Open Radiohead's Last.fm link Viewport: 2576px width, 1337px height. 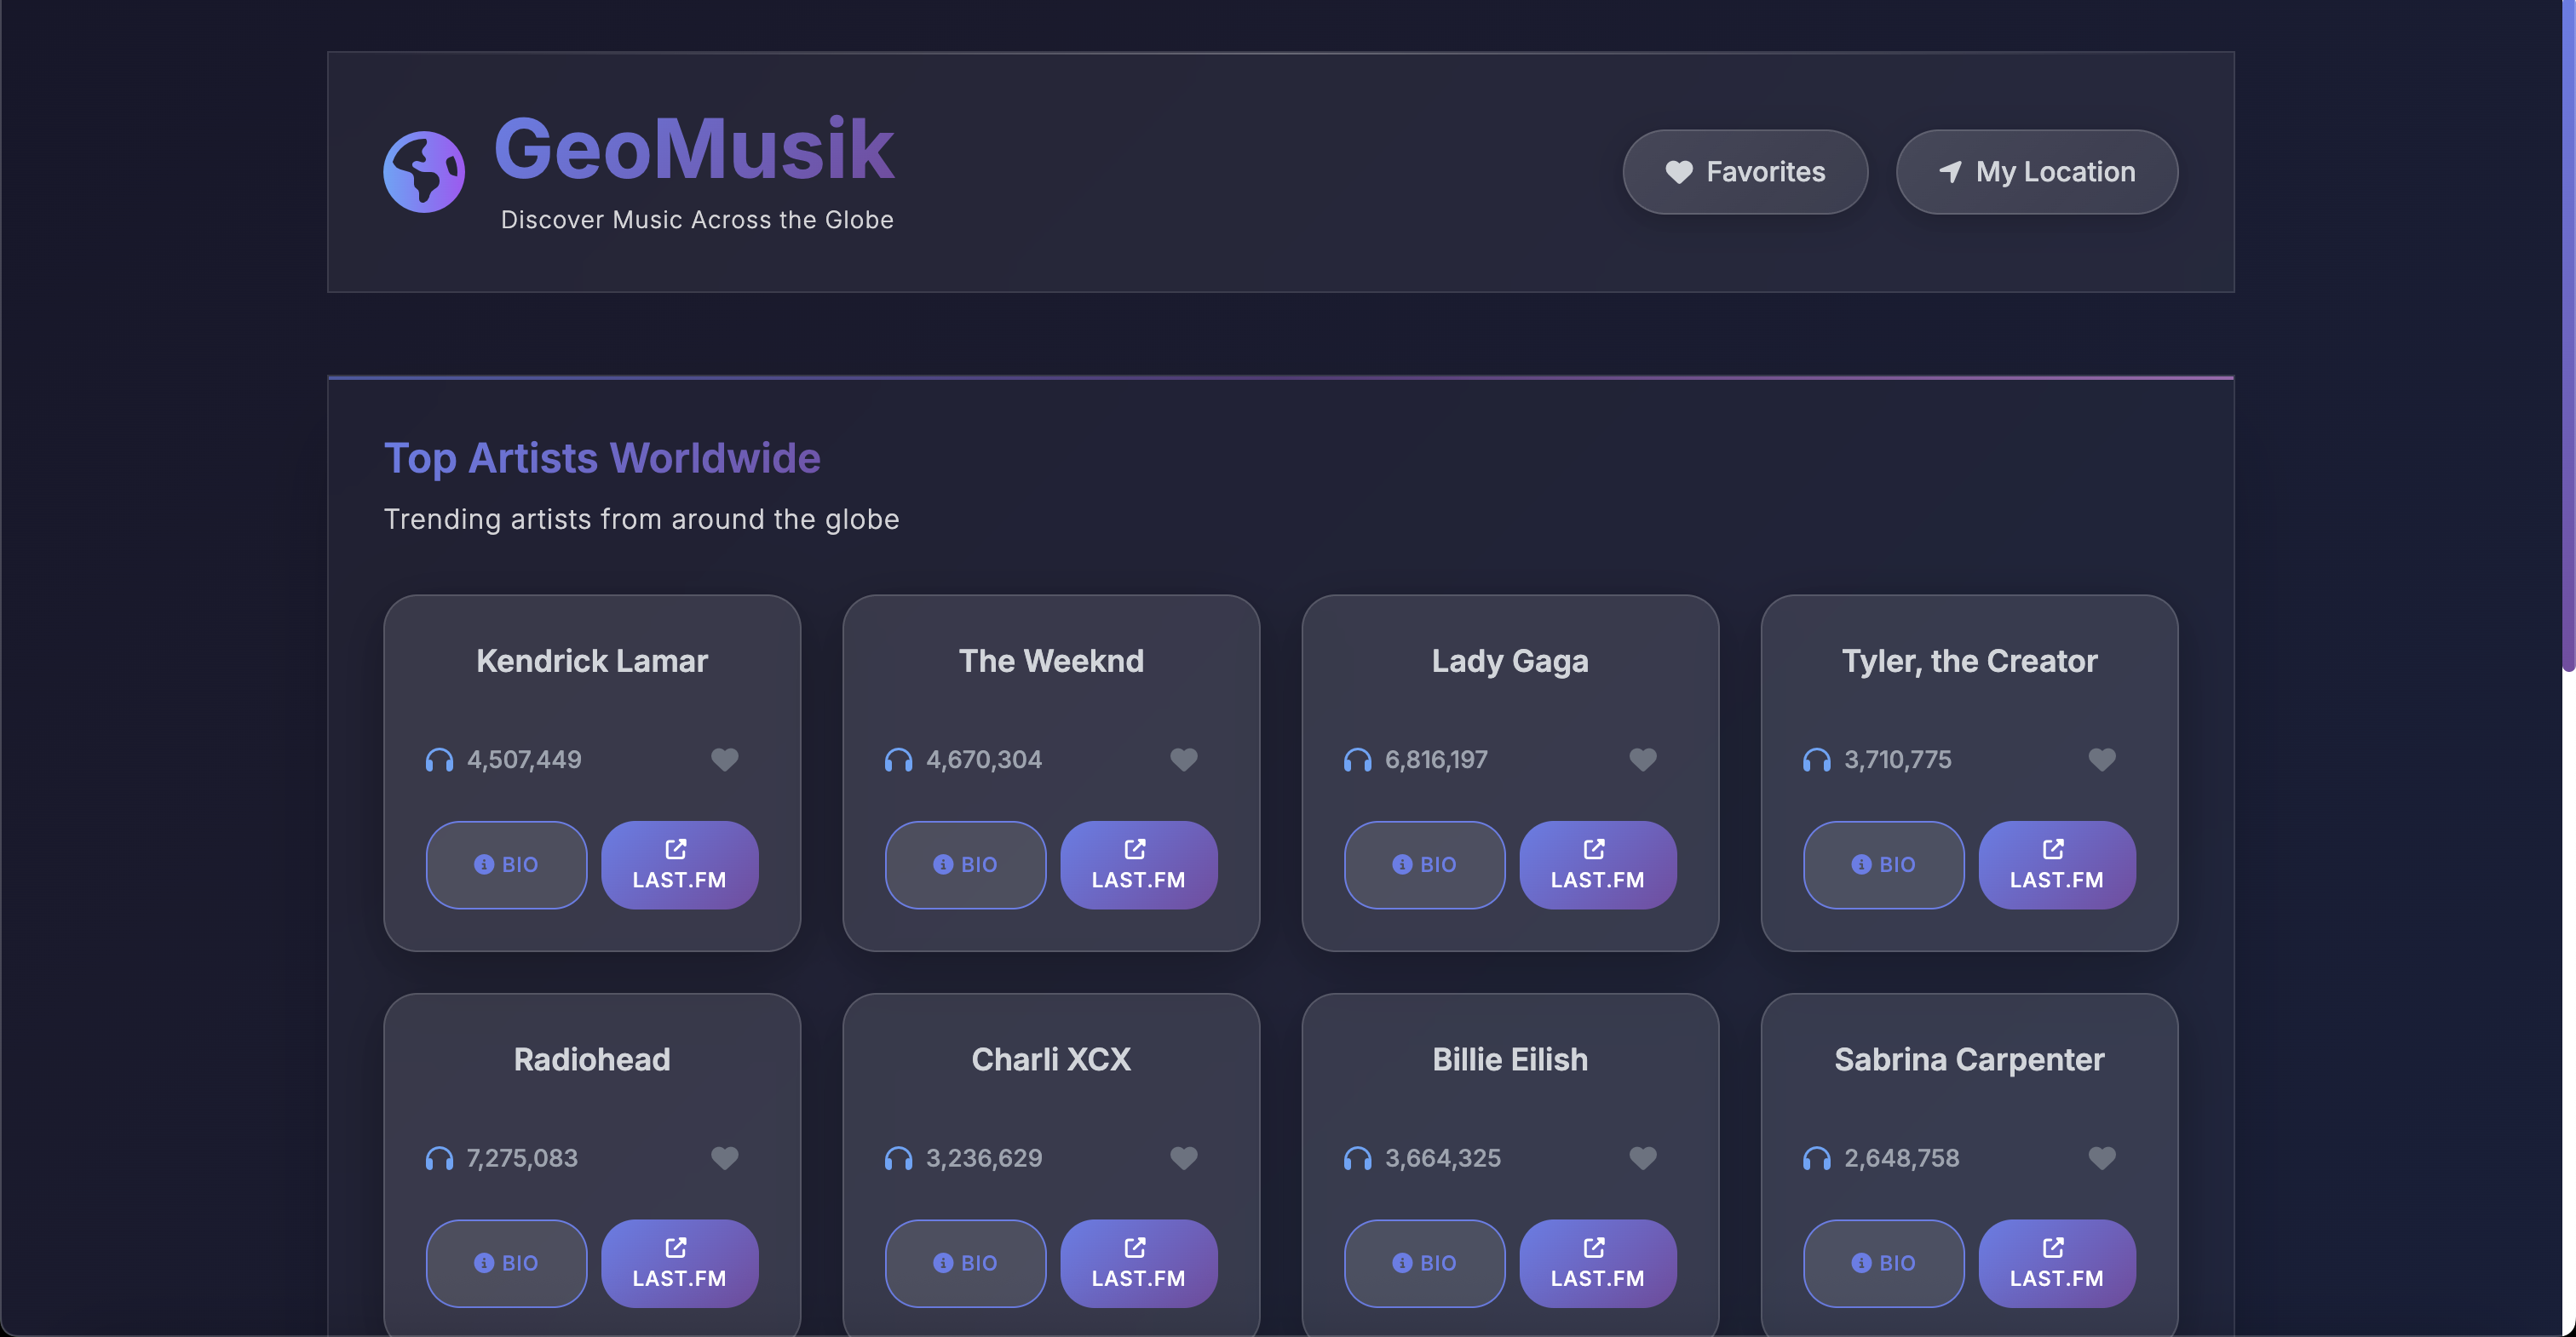(x=679, y=1262)
